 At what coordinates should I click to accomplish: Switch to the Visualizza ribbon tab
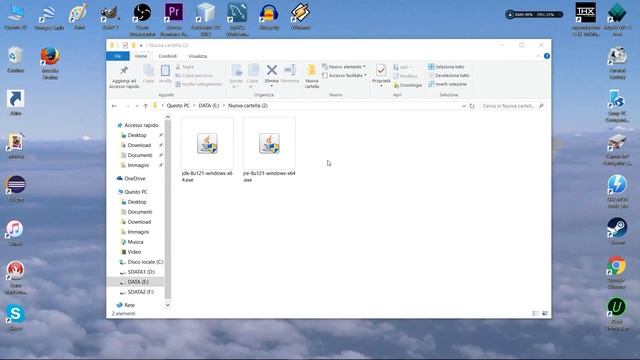click(198, 56)
